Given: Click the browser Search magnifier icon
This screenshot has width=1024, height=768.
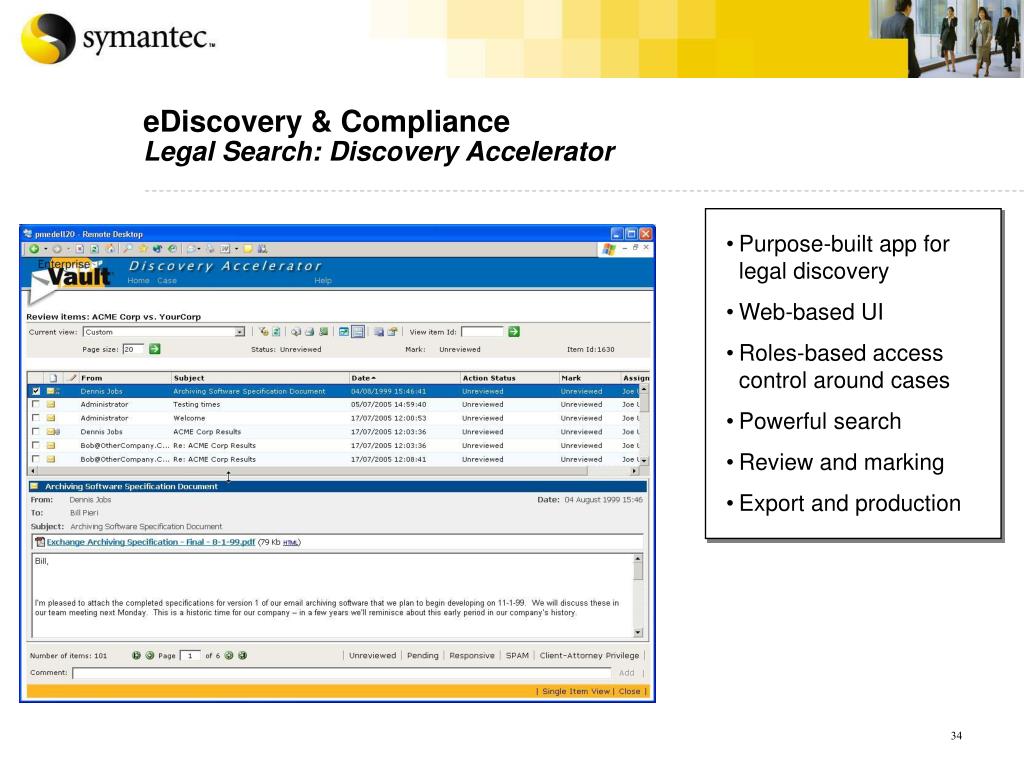Looking at the screenshot, I should pos(127,249).
